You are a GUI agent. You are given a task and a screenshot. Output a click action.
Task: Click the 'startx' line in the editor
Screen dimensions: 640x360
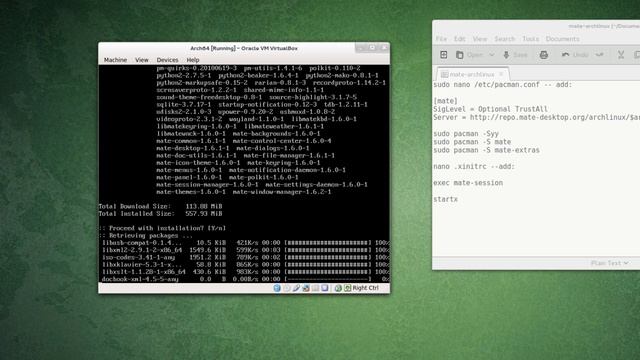point(445,199)
